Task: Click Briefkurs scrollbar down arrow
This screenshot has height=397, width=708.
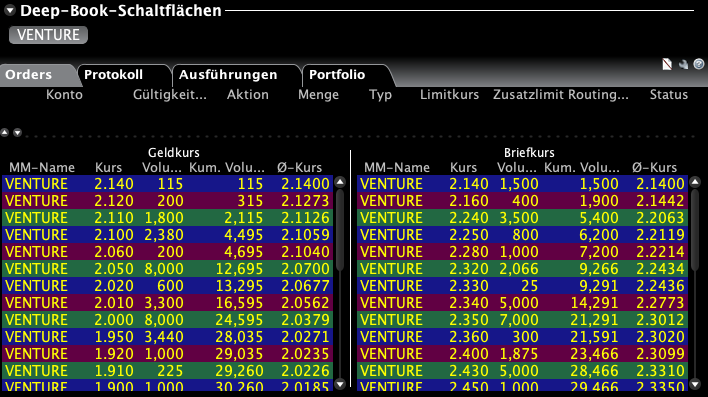Action: pos(695,384)
